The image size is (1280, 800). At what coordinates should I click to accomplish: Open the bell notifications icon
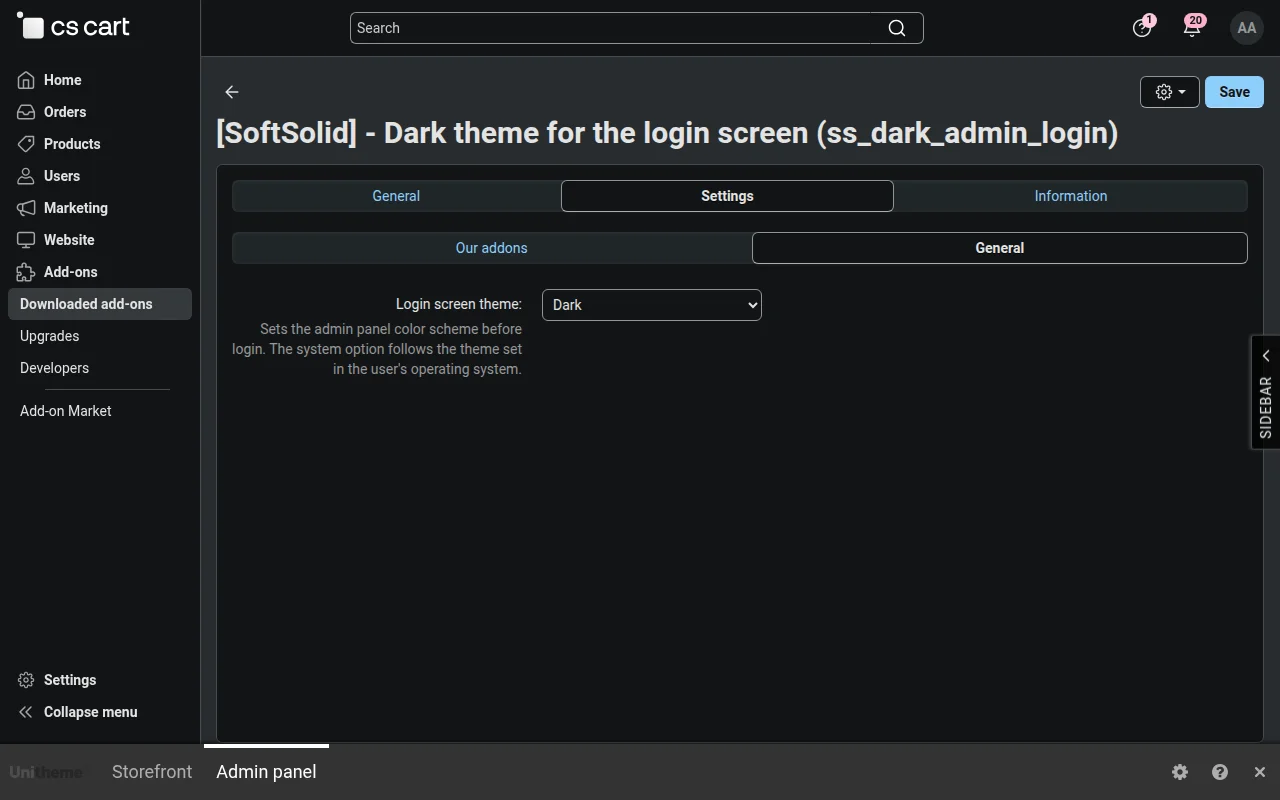pyautogui.click(x=1192, y=28)
